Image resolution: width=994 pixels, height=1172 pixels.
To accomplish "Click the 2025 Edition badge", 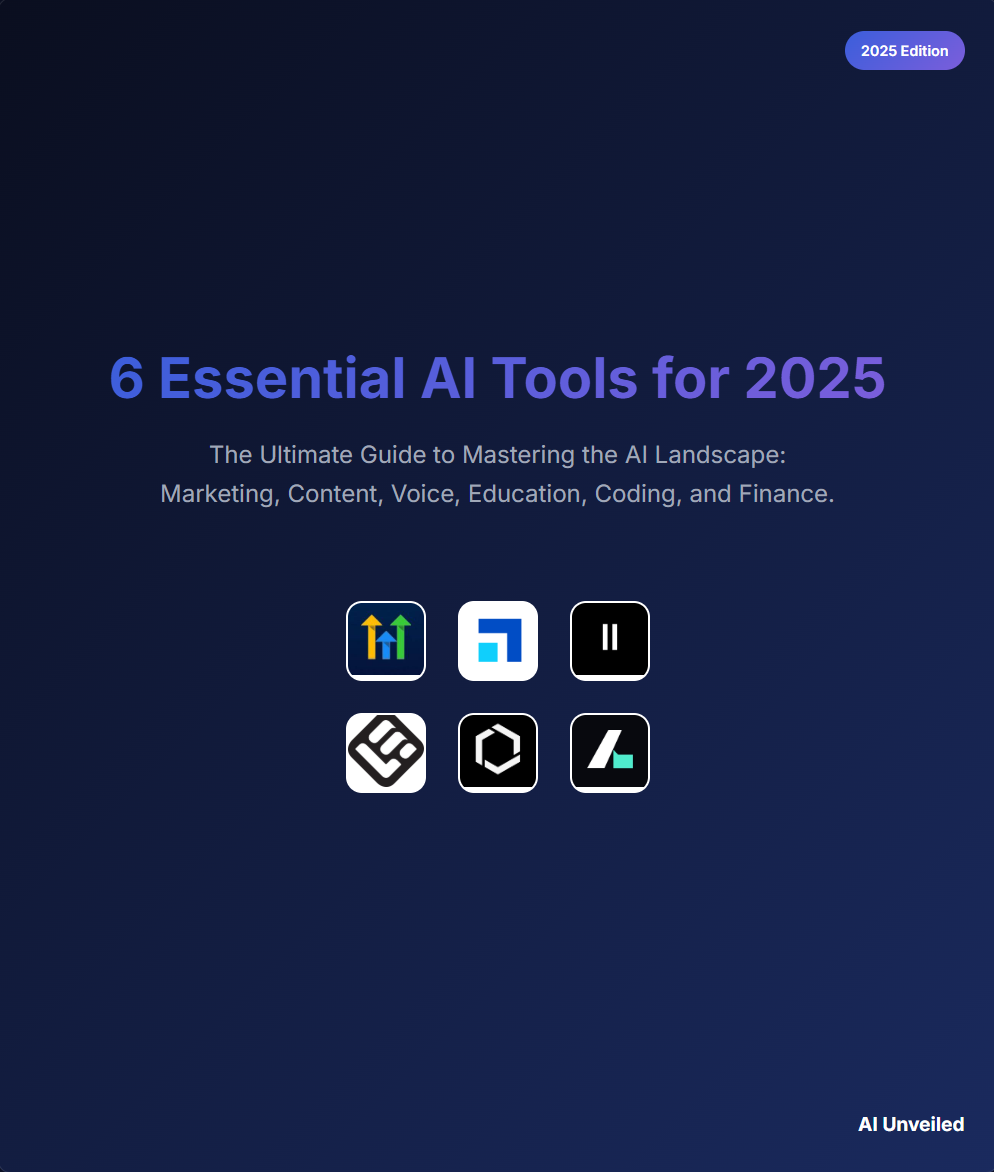I will 905,50.
